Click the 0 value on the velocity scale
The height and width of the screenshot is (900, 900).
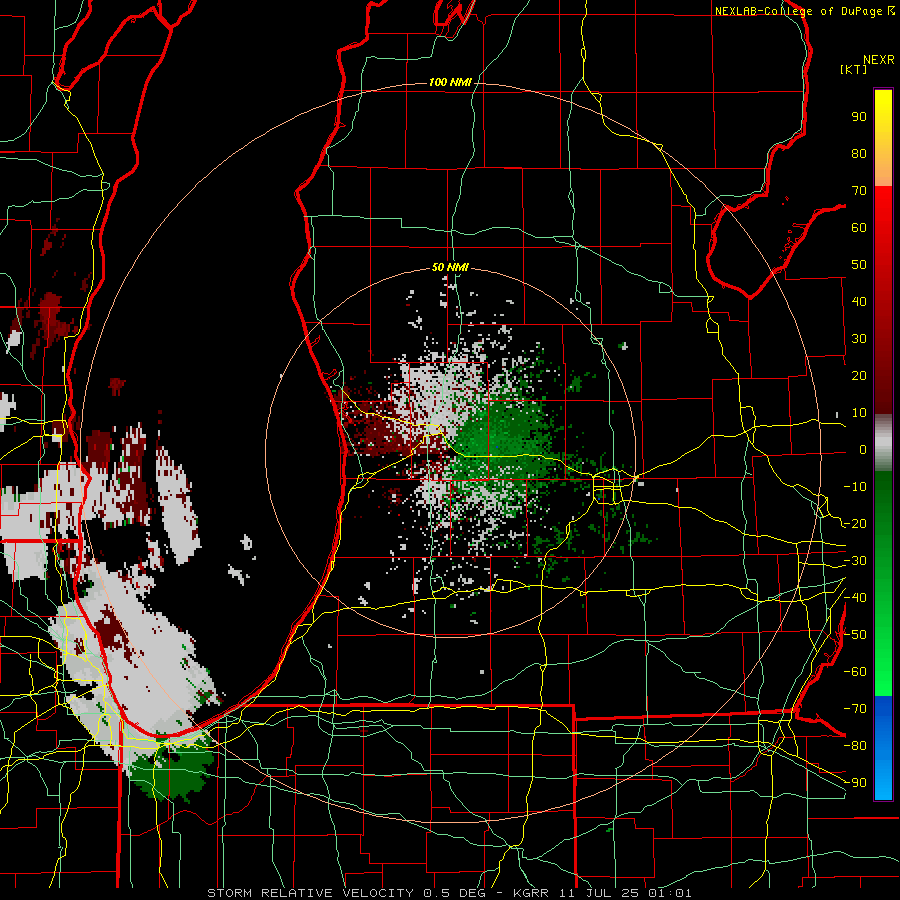(863, 449)
